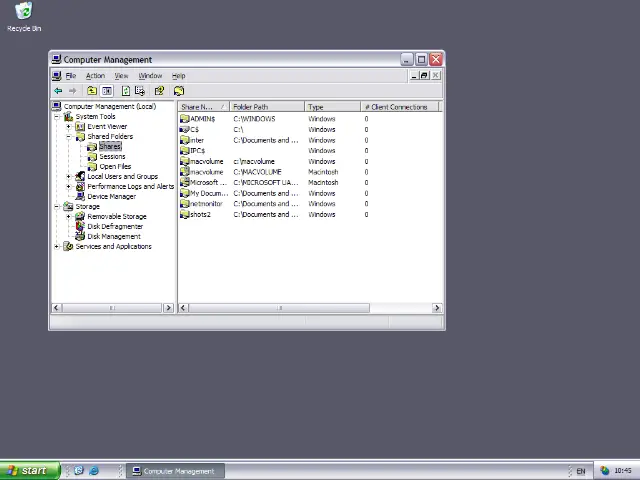640x480 pixels.
Task: Select Computer Management (Local) root node
Action: 110,107
